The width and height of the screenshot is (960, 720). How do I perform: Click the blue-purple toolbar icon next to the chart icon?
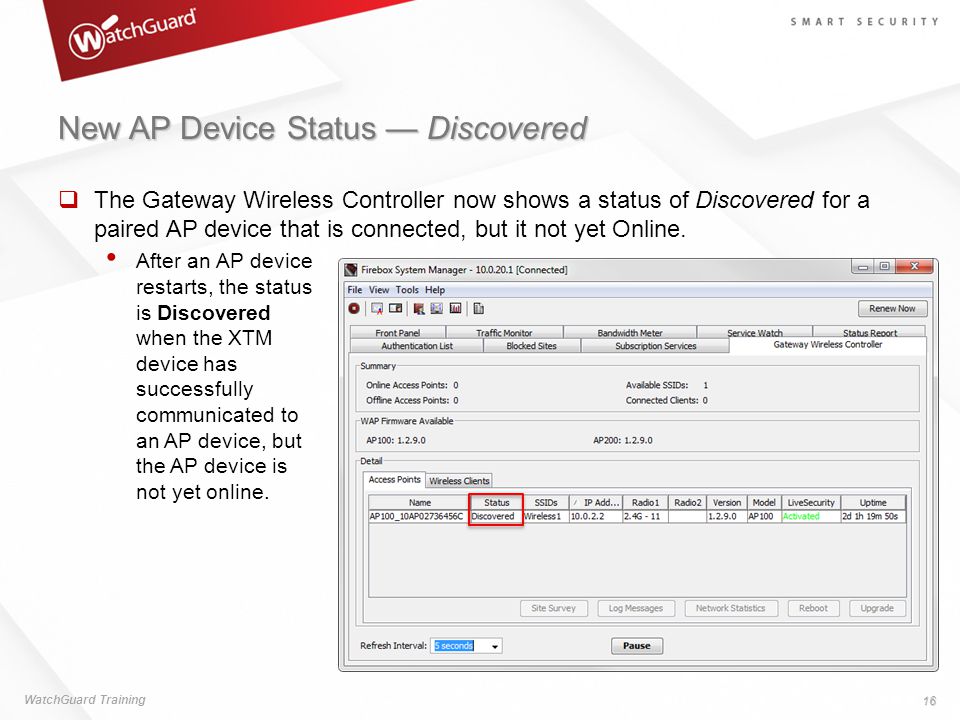(437, 308)
